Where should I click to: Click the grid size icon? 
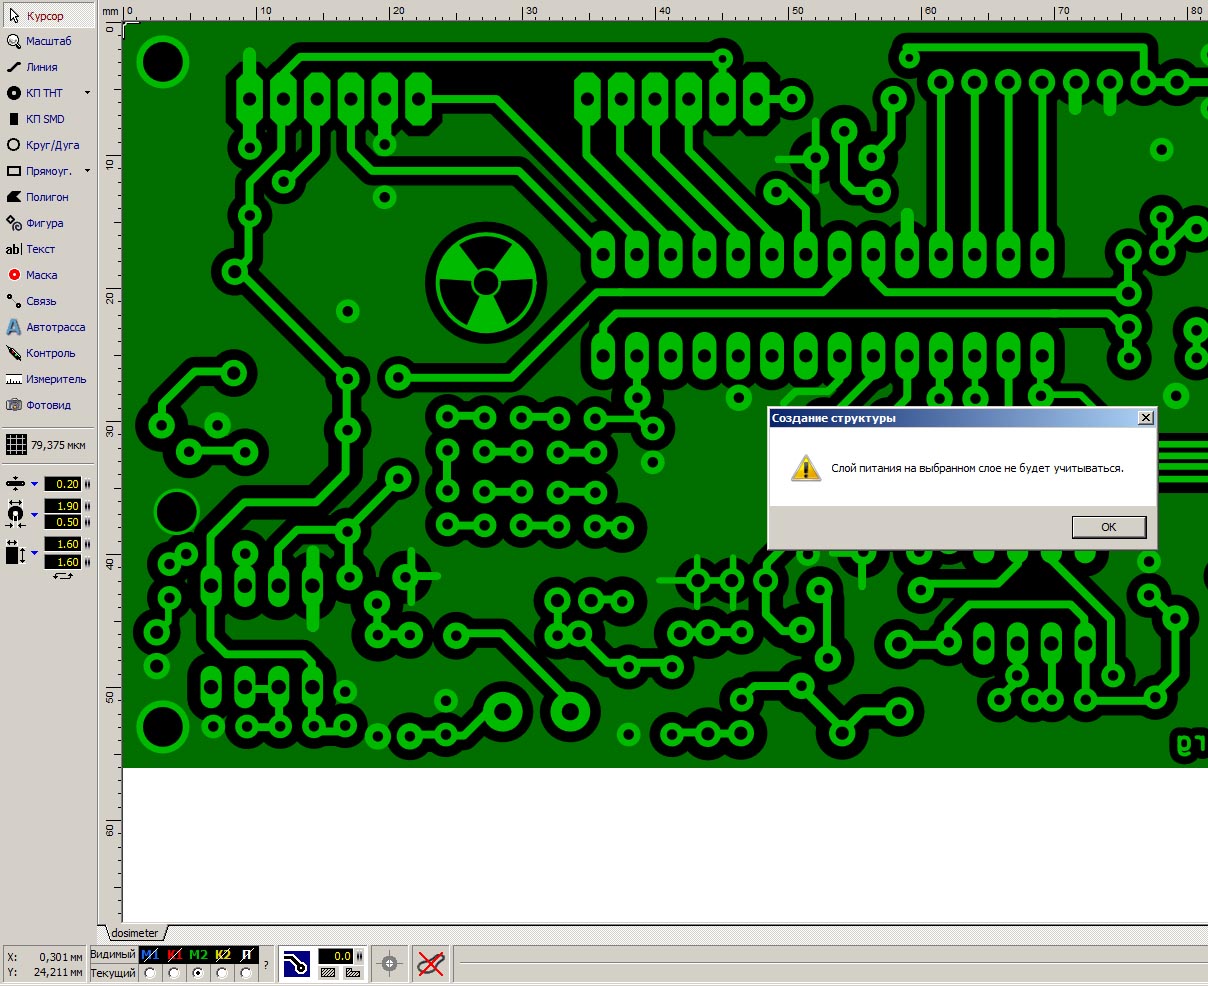coord(16,445)
